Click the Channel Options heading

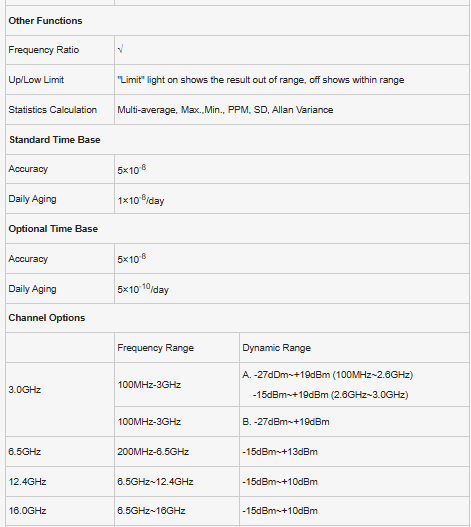pyautogui.click(x=47, y=318)
